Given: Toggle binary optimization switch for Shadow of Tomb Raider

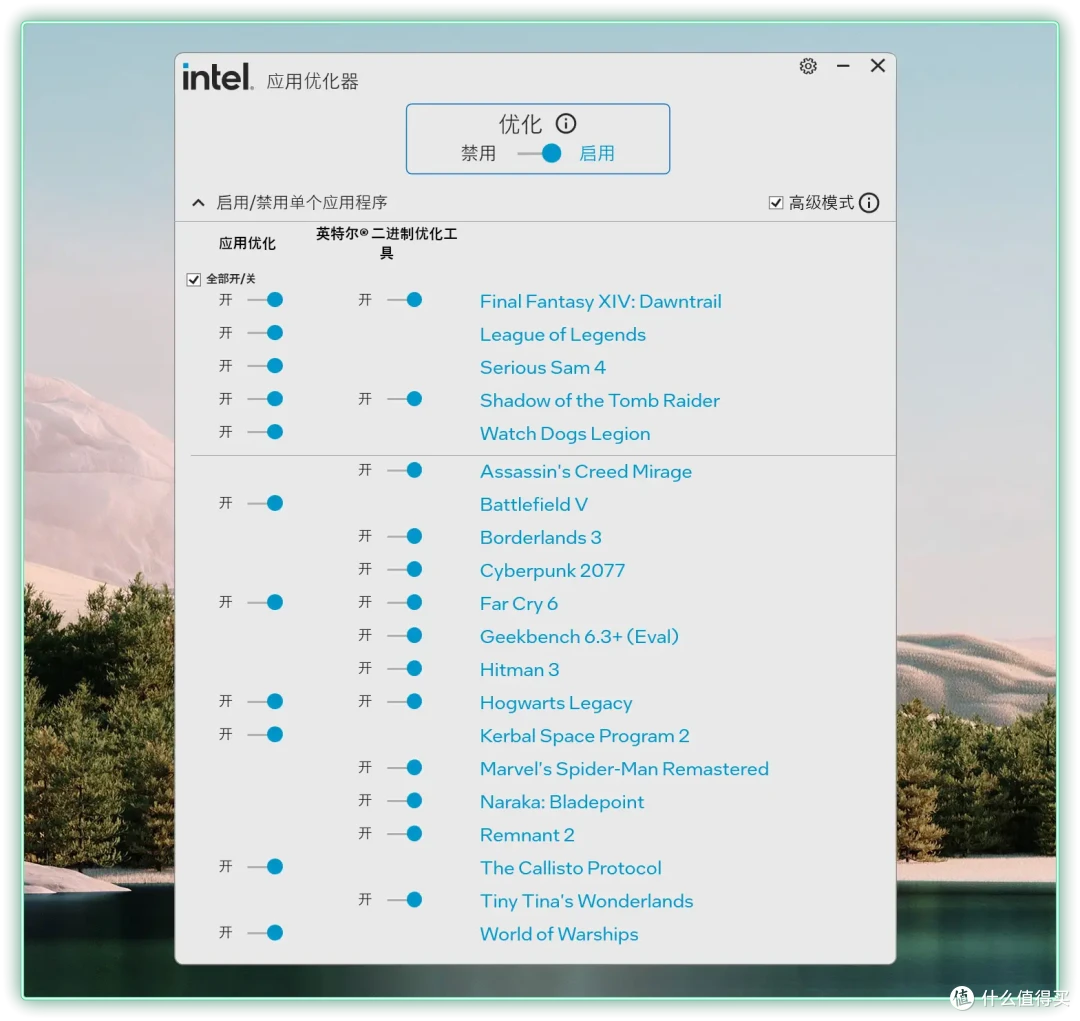Looking at the screenshot, I should point(405,399).
